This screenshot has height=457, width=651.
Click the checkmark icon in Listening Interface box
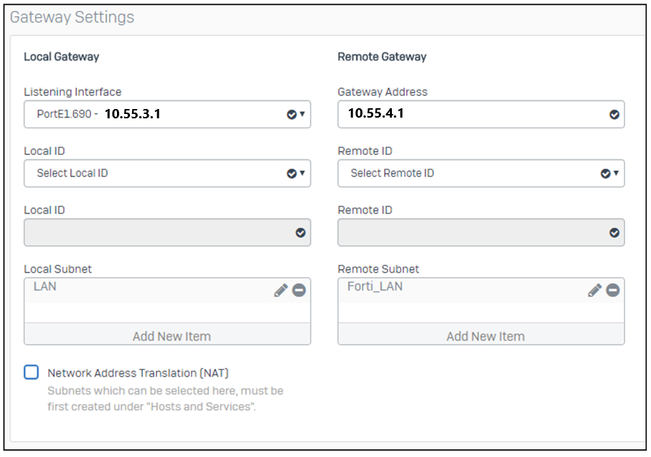click(291, 114)
